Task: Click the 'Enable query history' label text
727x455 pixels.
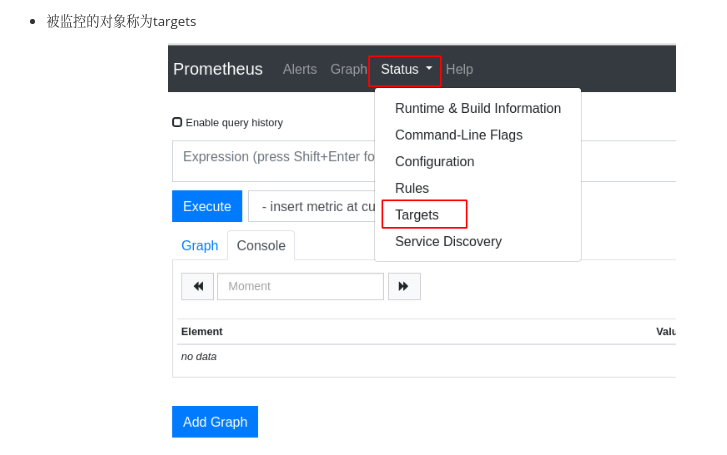Action: click(x=234, y=122)
